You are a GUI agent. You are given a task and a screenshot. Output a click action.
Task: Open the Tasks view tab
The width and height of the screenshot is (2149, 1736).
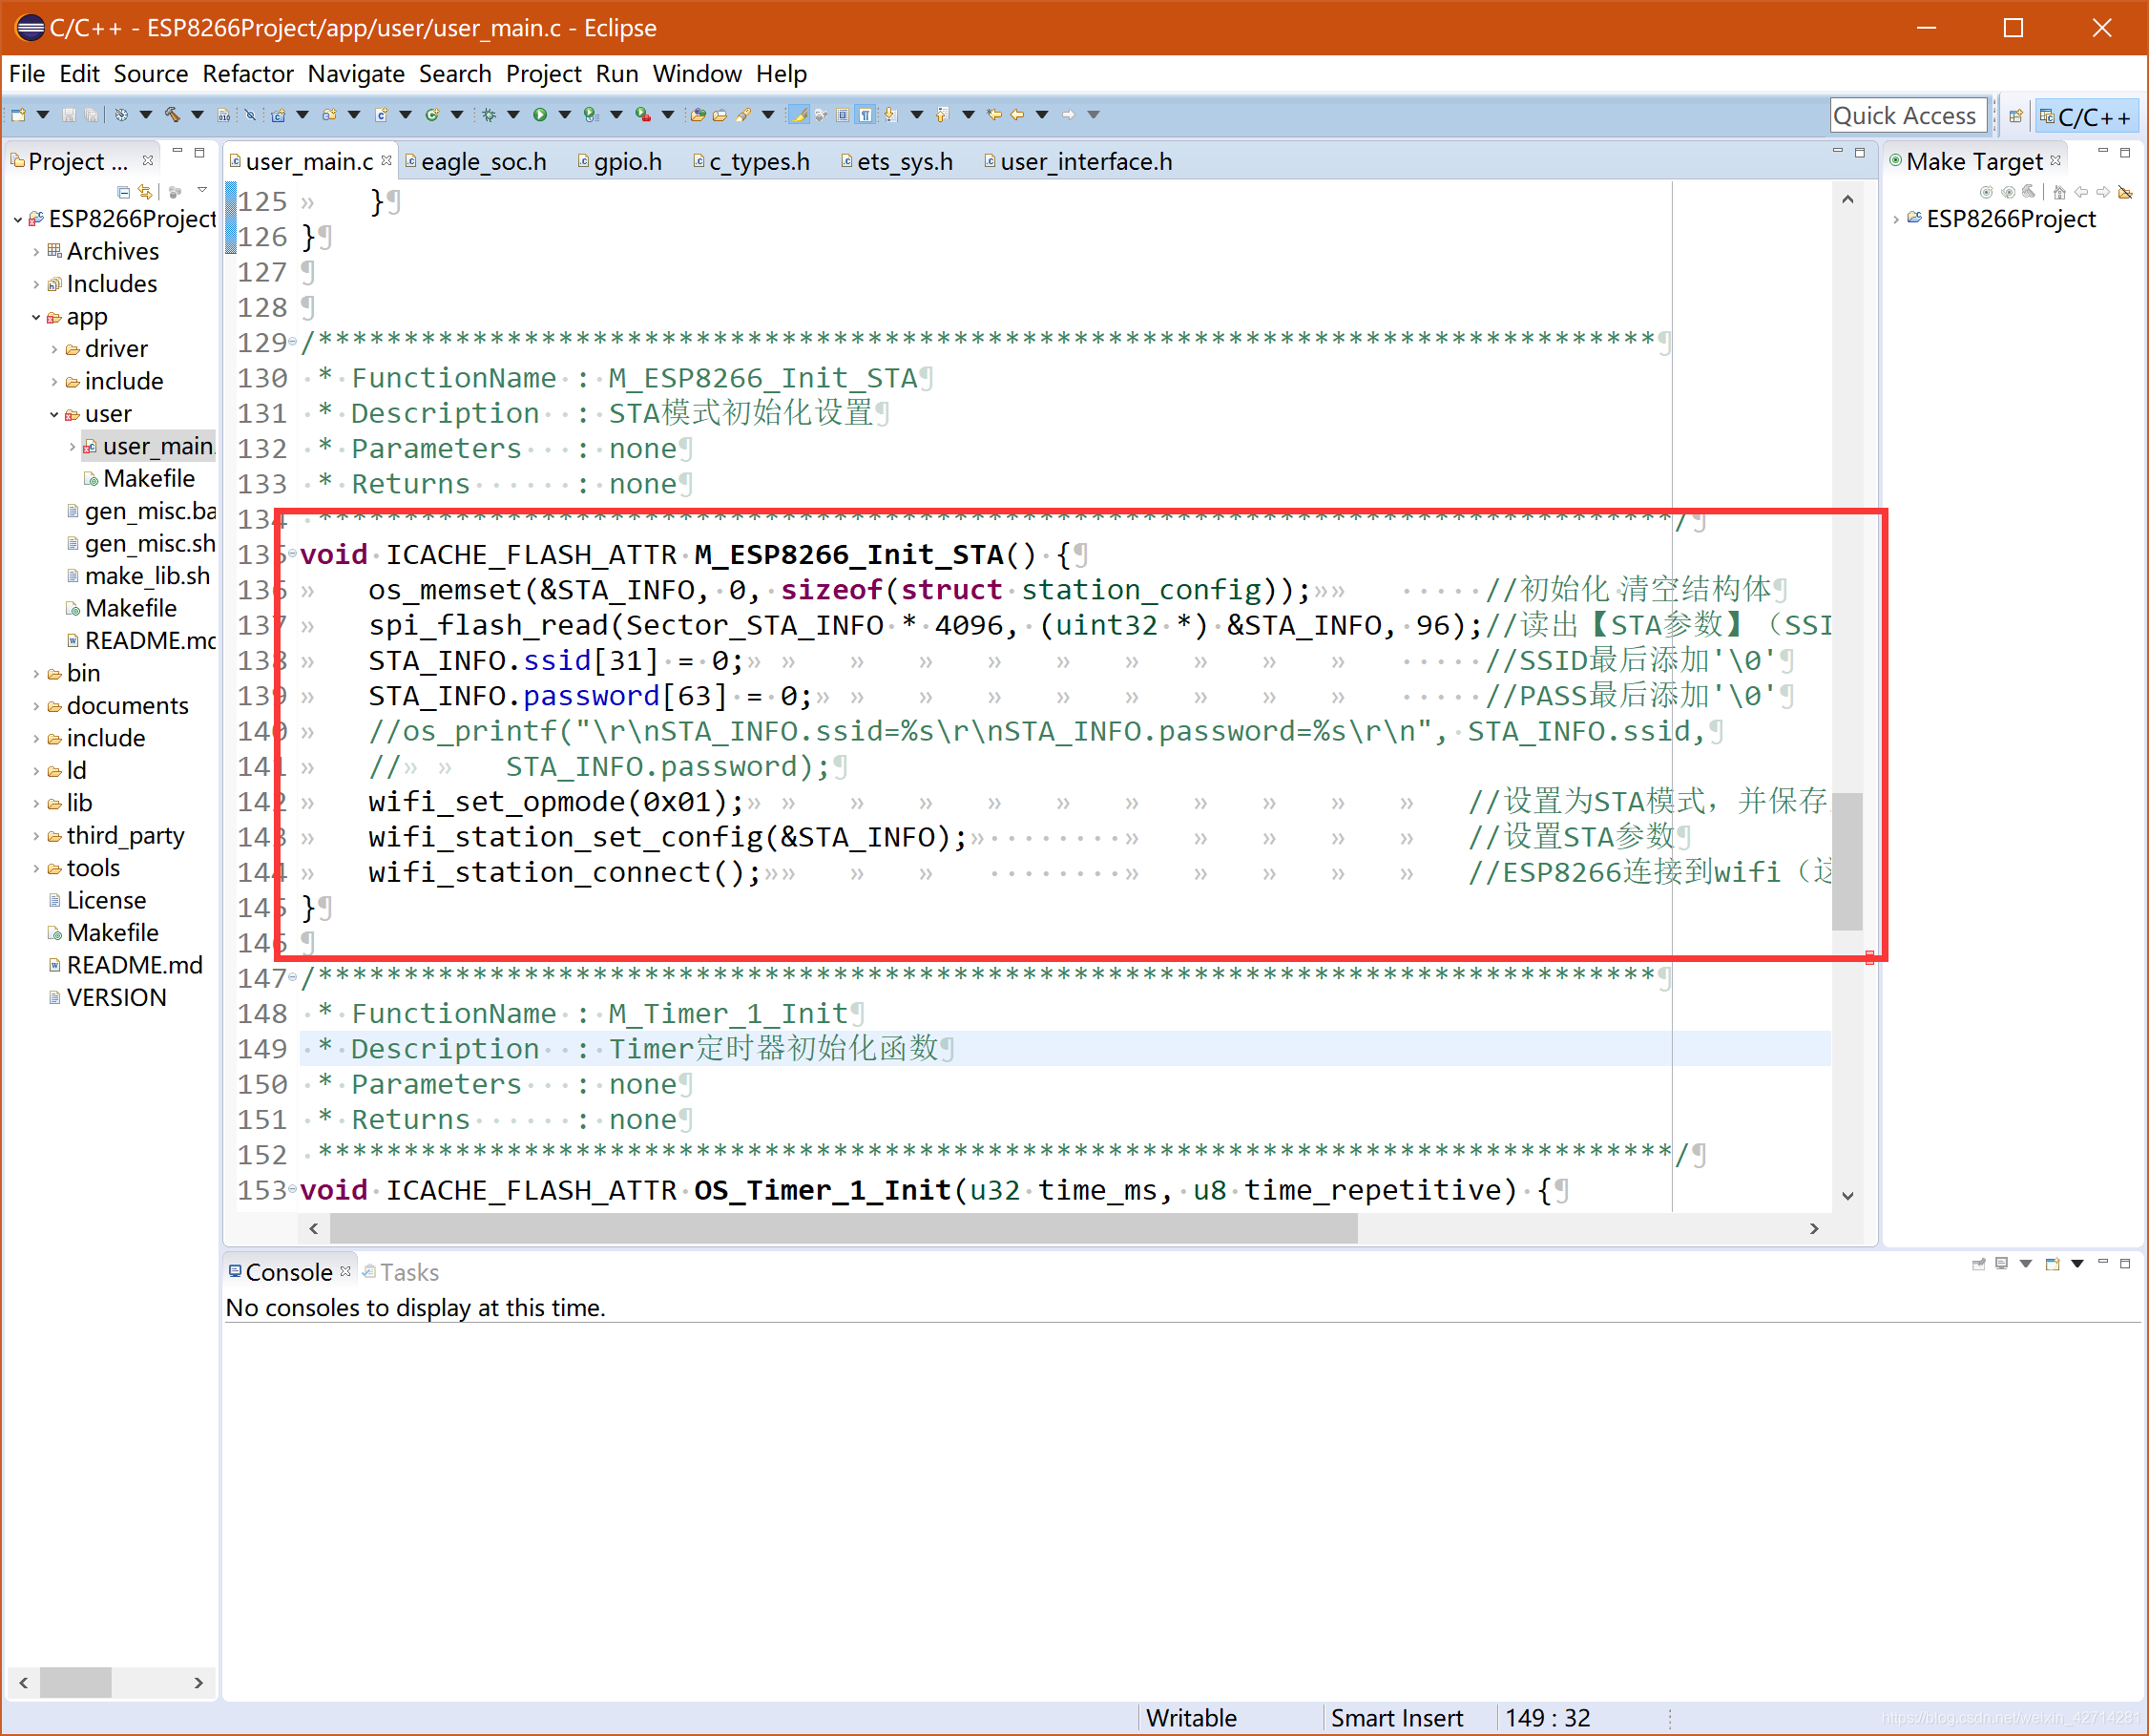click(x=408, y=1272)
